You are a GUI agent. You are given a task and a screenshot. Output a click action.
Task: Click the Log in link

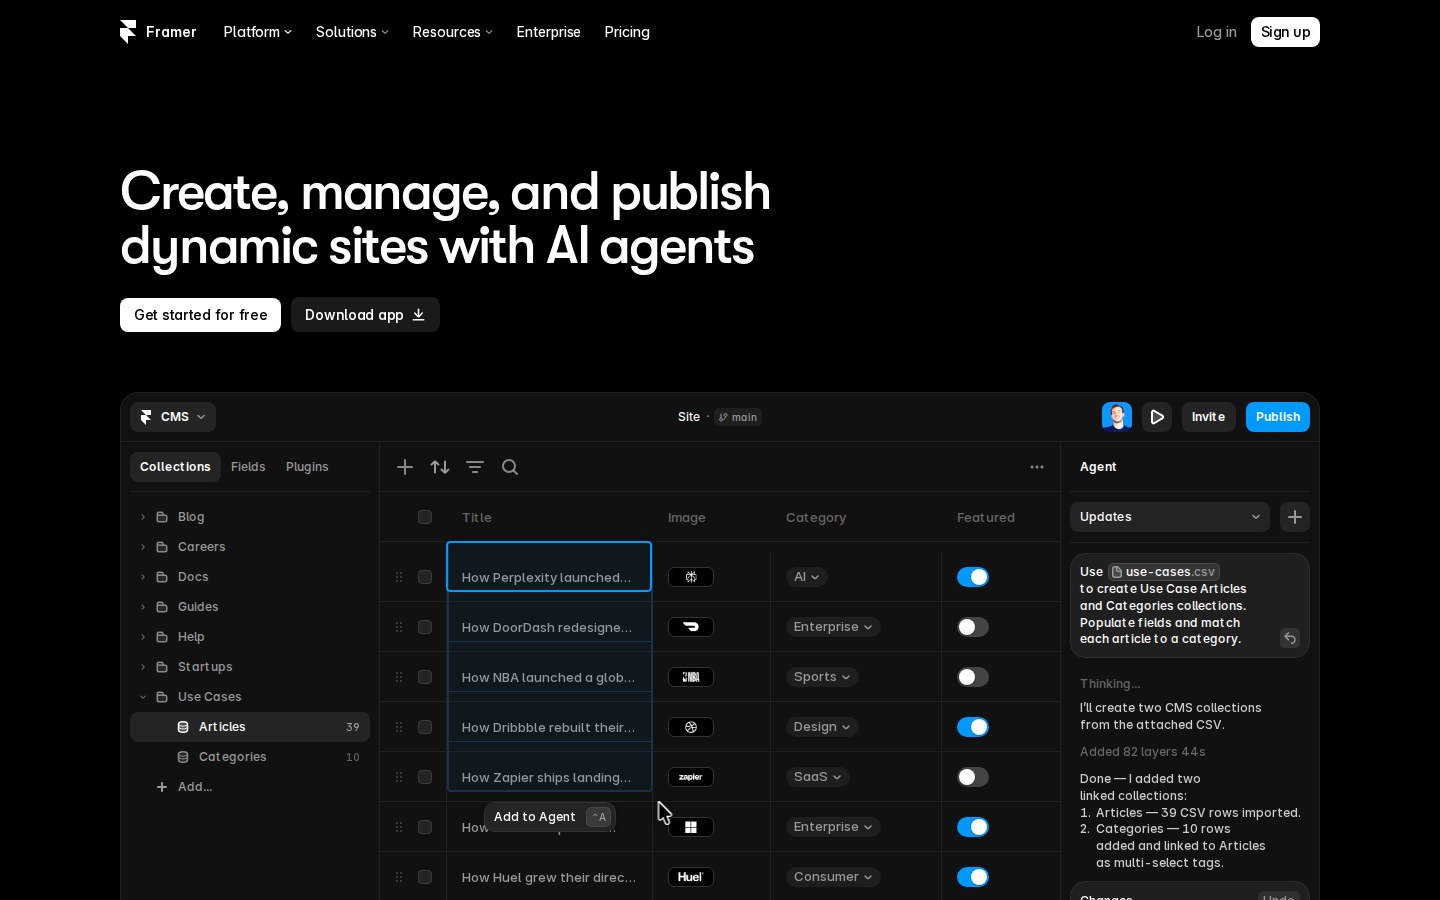tap(1216, 32)
